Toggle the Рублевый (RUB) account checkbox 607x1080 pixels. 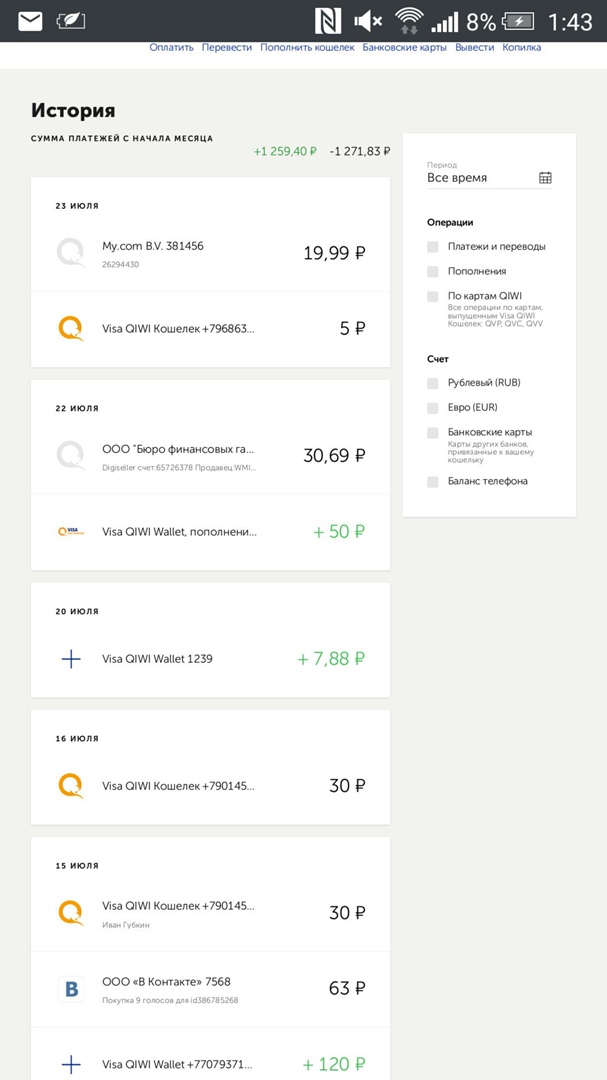tap(433, 383)
